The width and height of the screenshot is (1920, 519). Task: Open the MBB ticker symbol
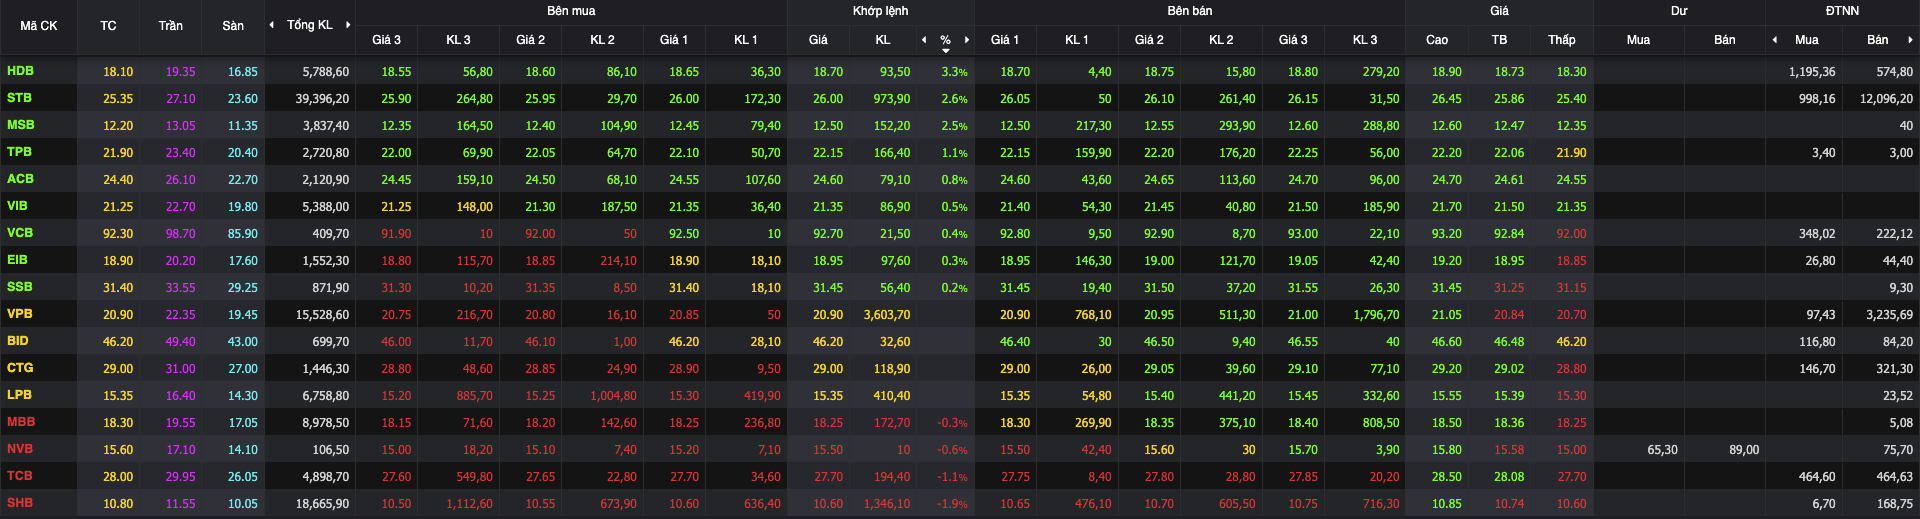click(x=21, y=422)
